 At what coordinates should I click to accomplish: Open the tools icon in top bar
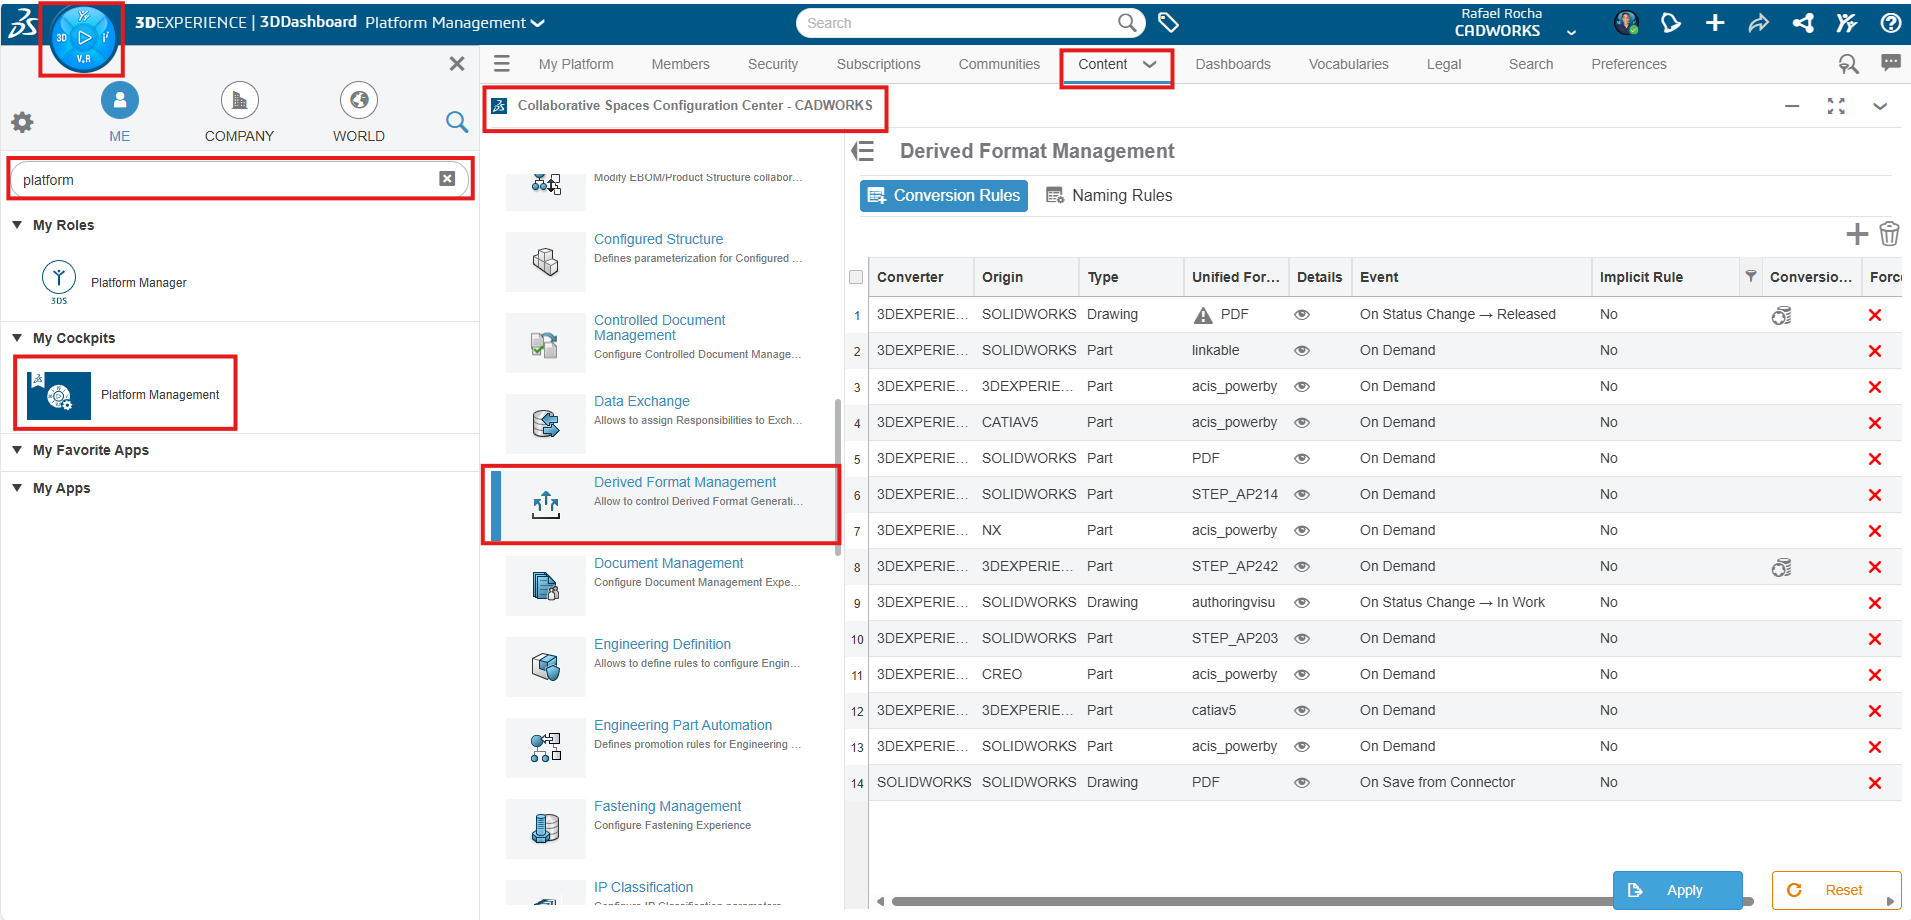point(1847,22)
